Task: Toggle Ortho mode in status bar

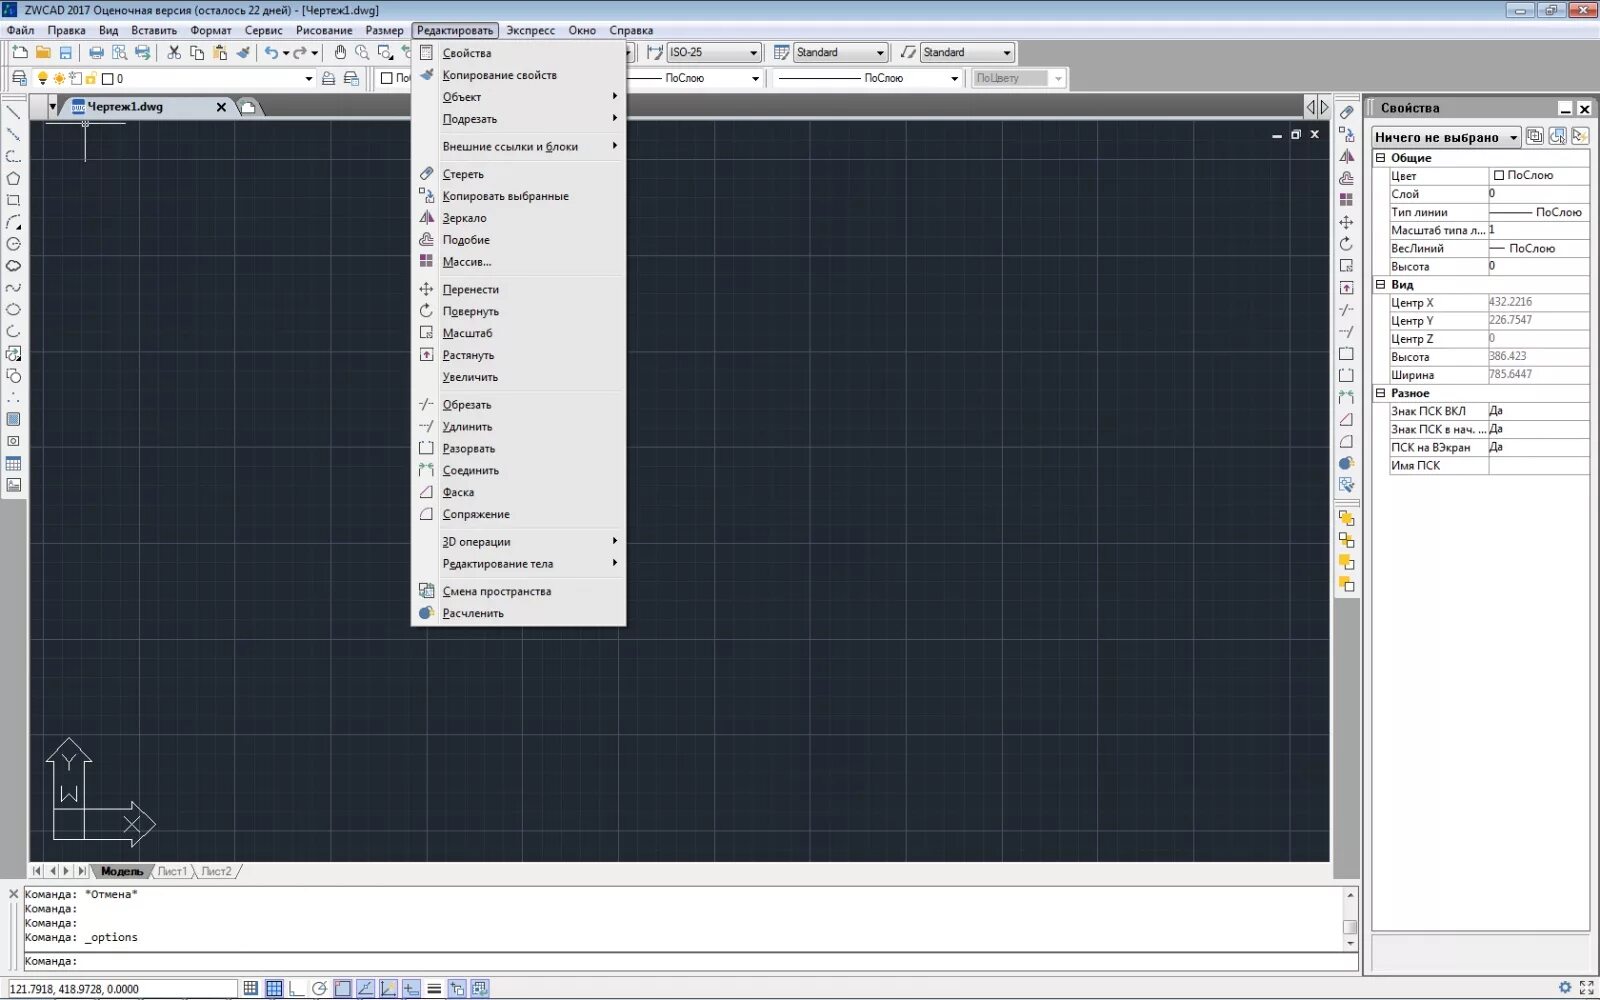Action: 297,988
